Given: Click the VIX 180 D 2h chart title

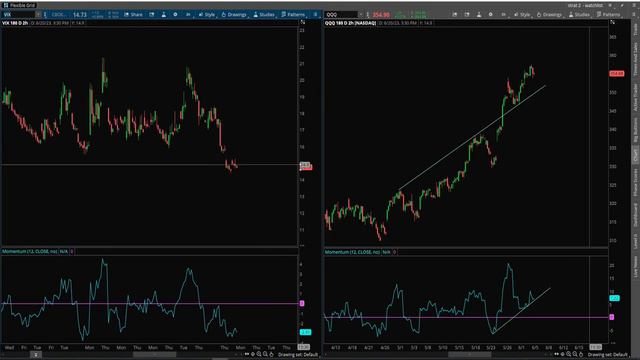Looking at the screenshot, I should (15, 23).
